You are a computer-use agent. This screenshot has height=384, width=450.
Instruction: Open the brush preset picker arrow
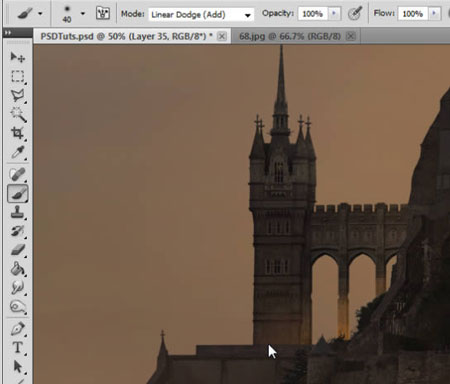point(83,14)
